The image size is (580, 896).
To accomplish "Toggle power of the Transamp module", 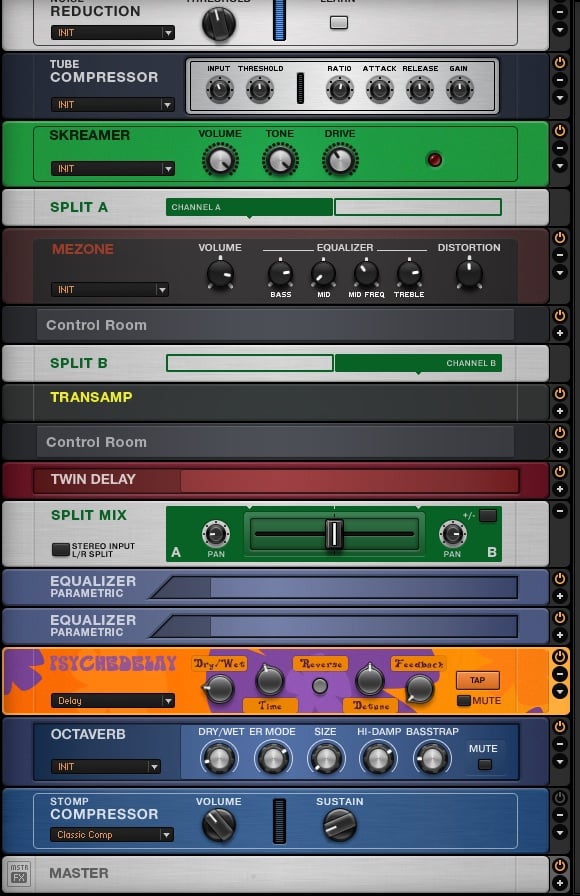I will click(x=560, y=394).
